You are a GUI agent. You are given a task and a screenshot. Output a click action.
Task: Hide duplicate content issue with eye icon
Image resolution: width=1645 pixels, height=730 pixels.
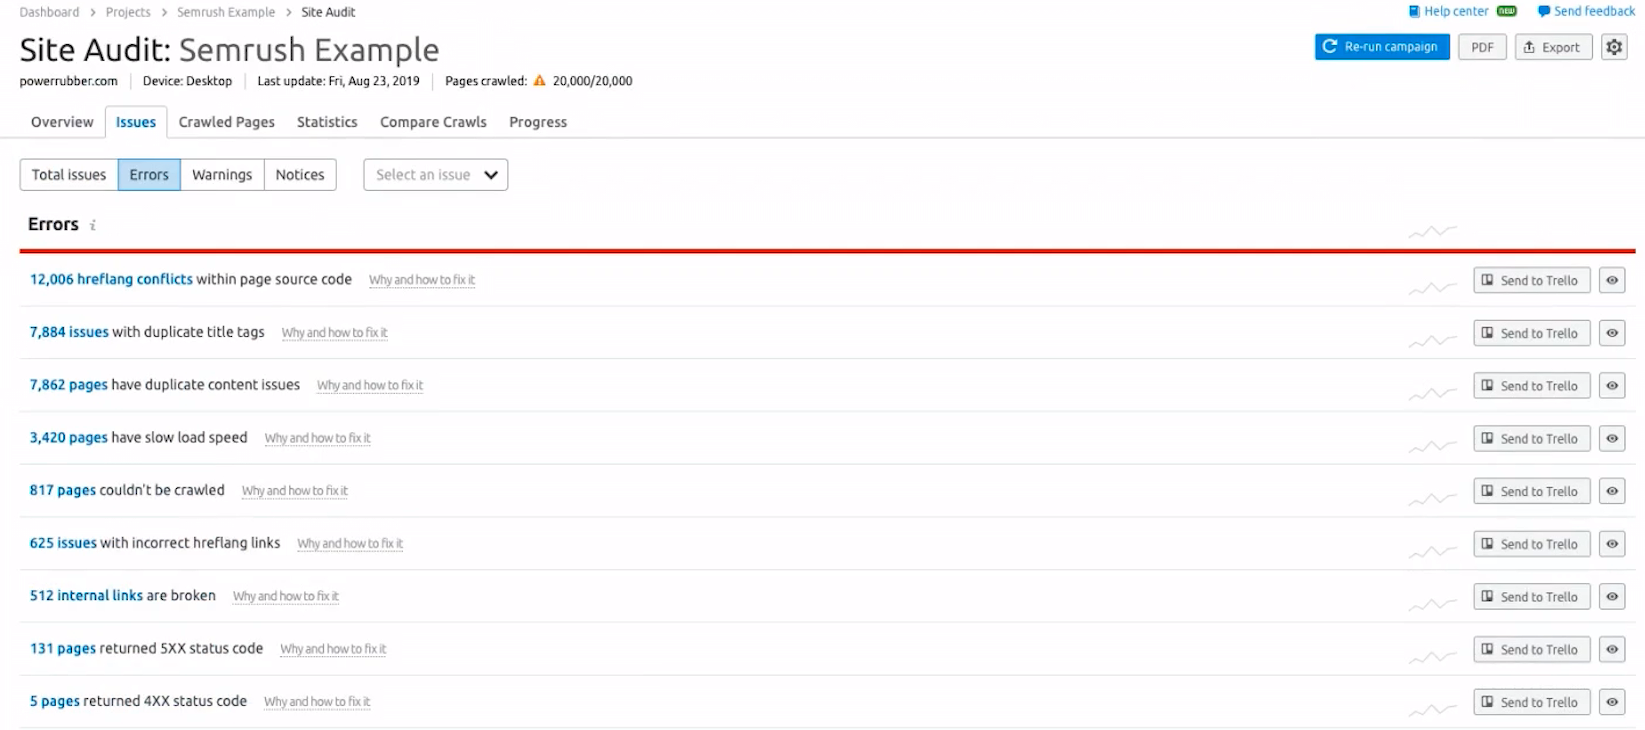click(1612, 386)
